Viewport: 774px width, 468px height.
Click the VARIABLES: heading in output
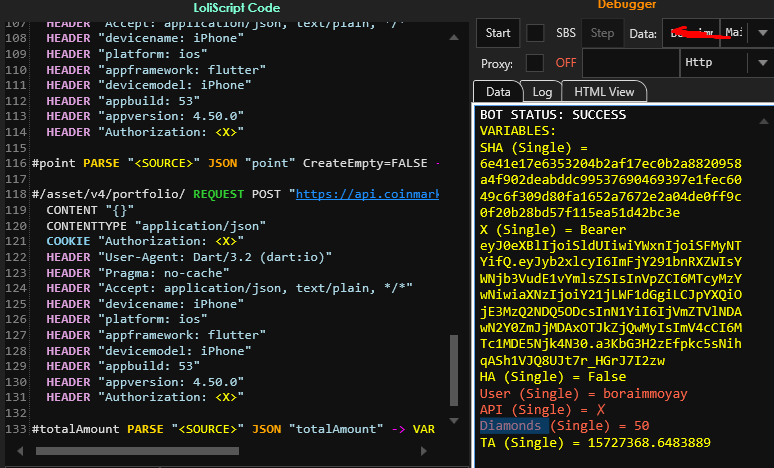[518, 131]
